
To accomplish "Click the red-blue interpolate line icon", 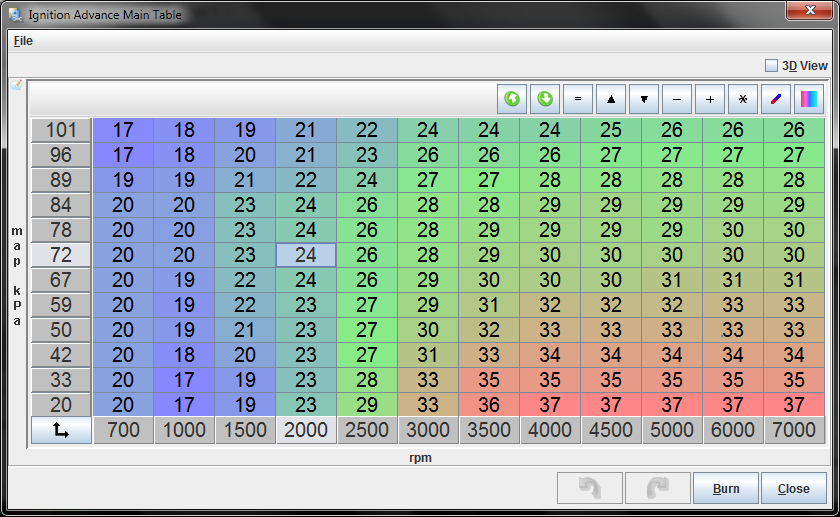I will (x=776, y=99).
